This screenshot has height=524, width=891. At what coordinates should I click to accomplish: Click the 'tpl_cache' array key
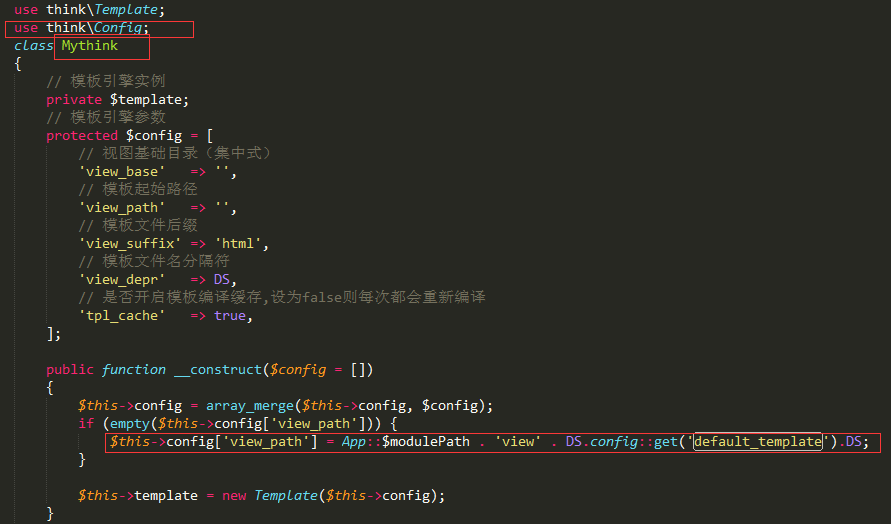(122, 315)
